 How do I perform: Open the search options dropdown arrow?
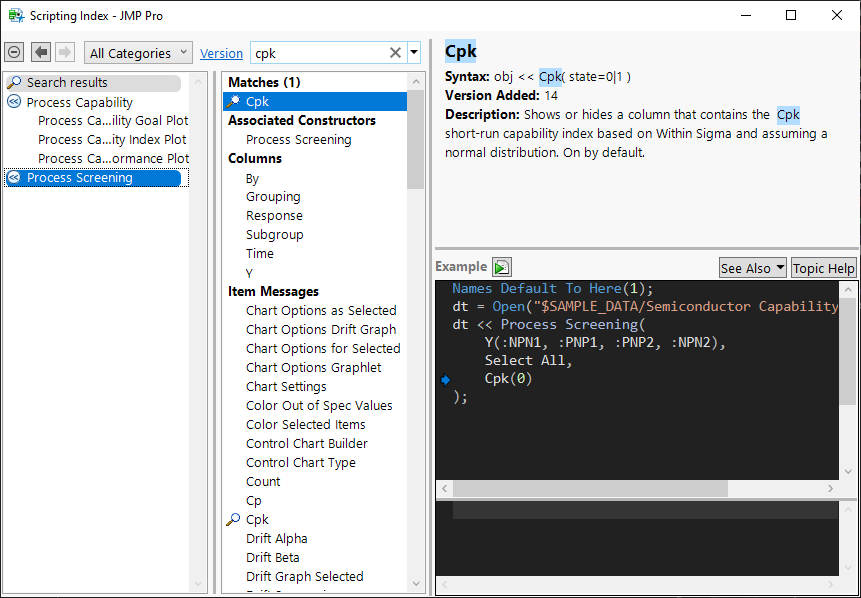point(414,53)
